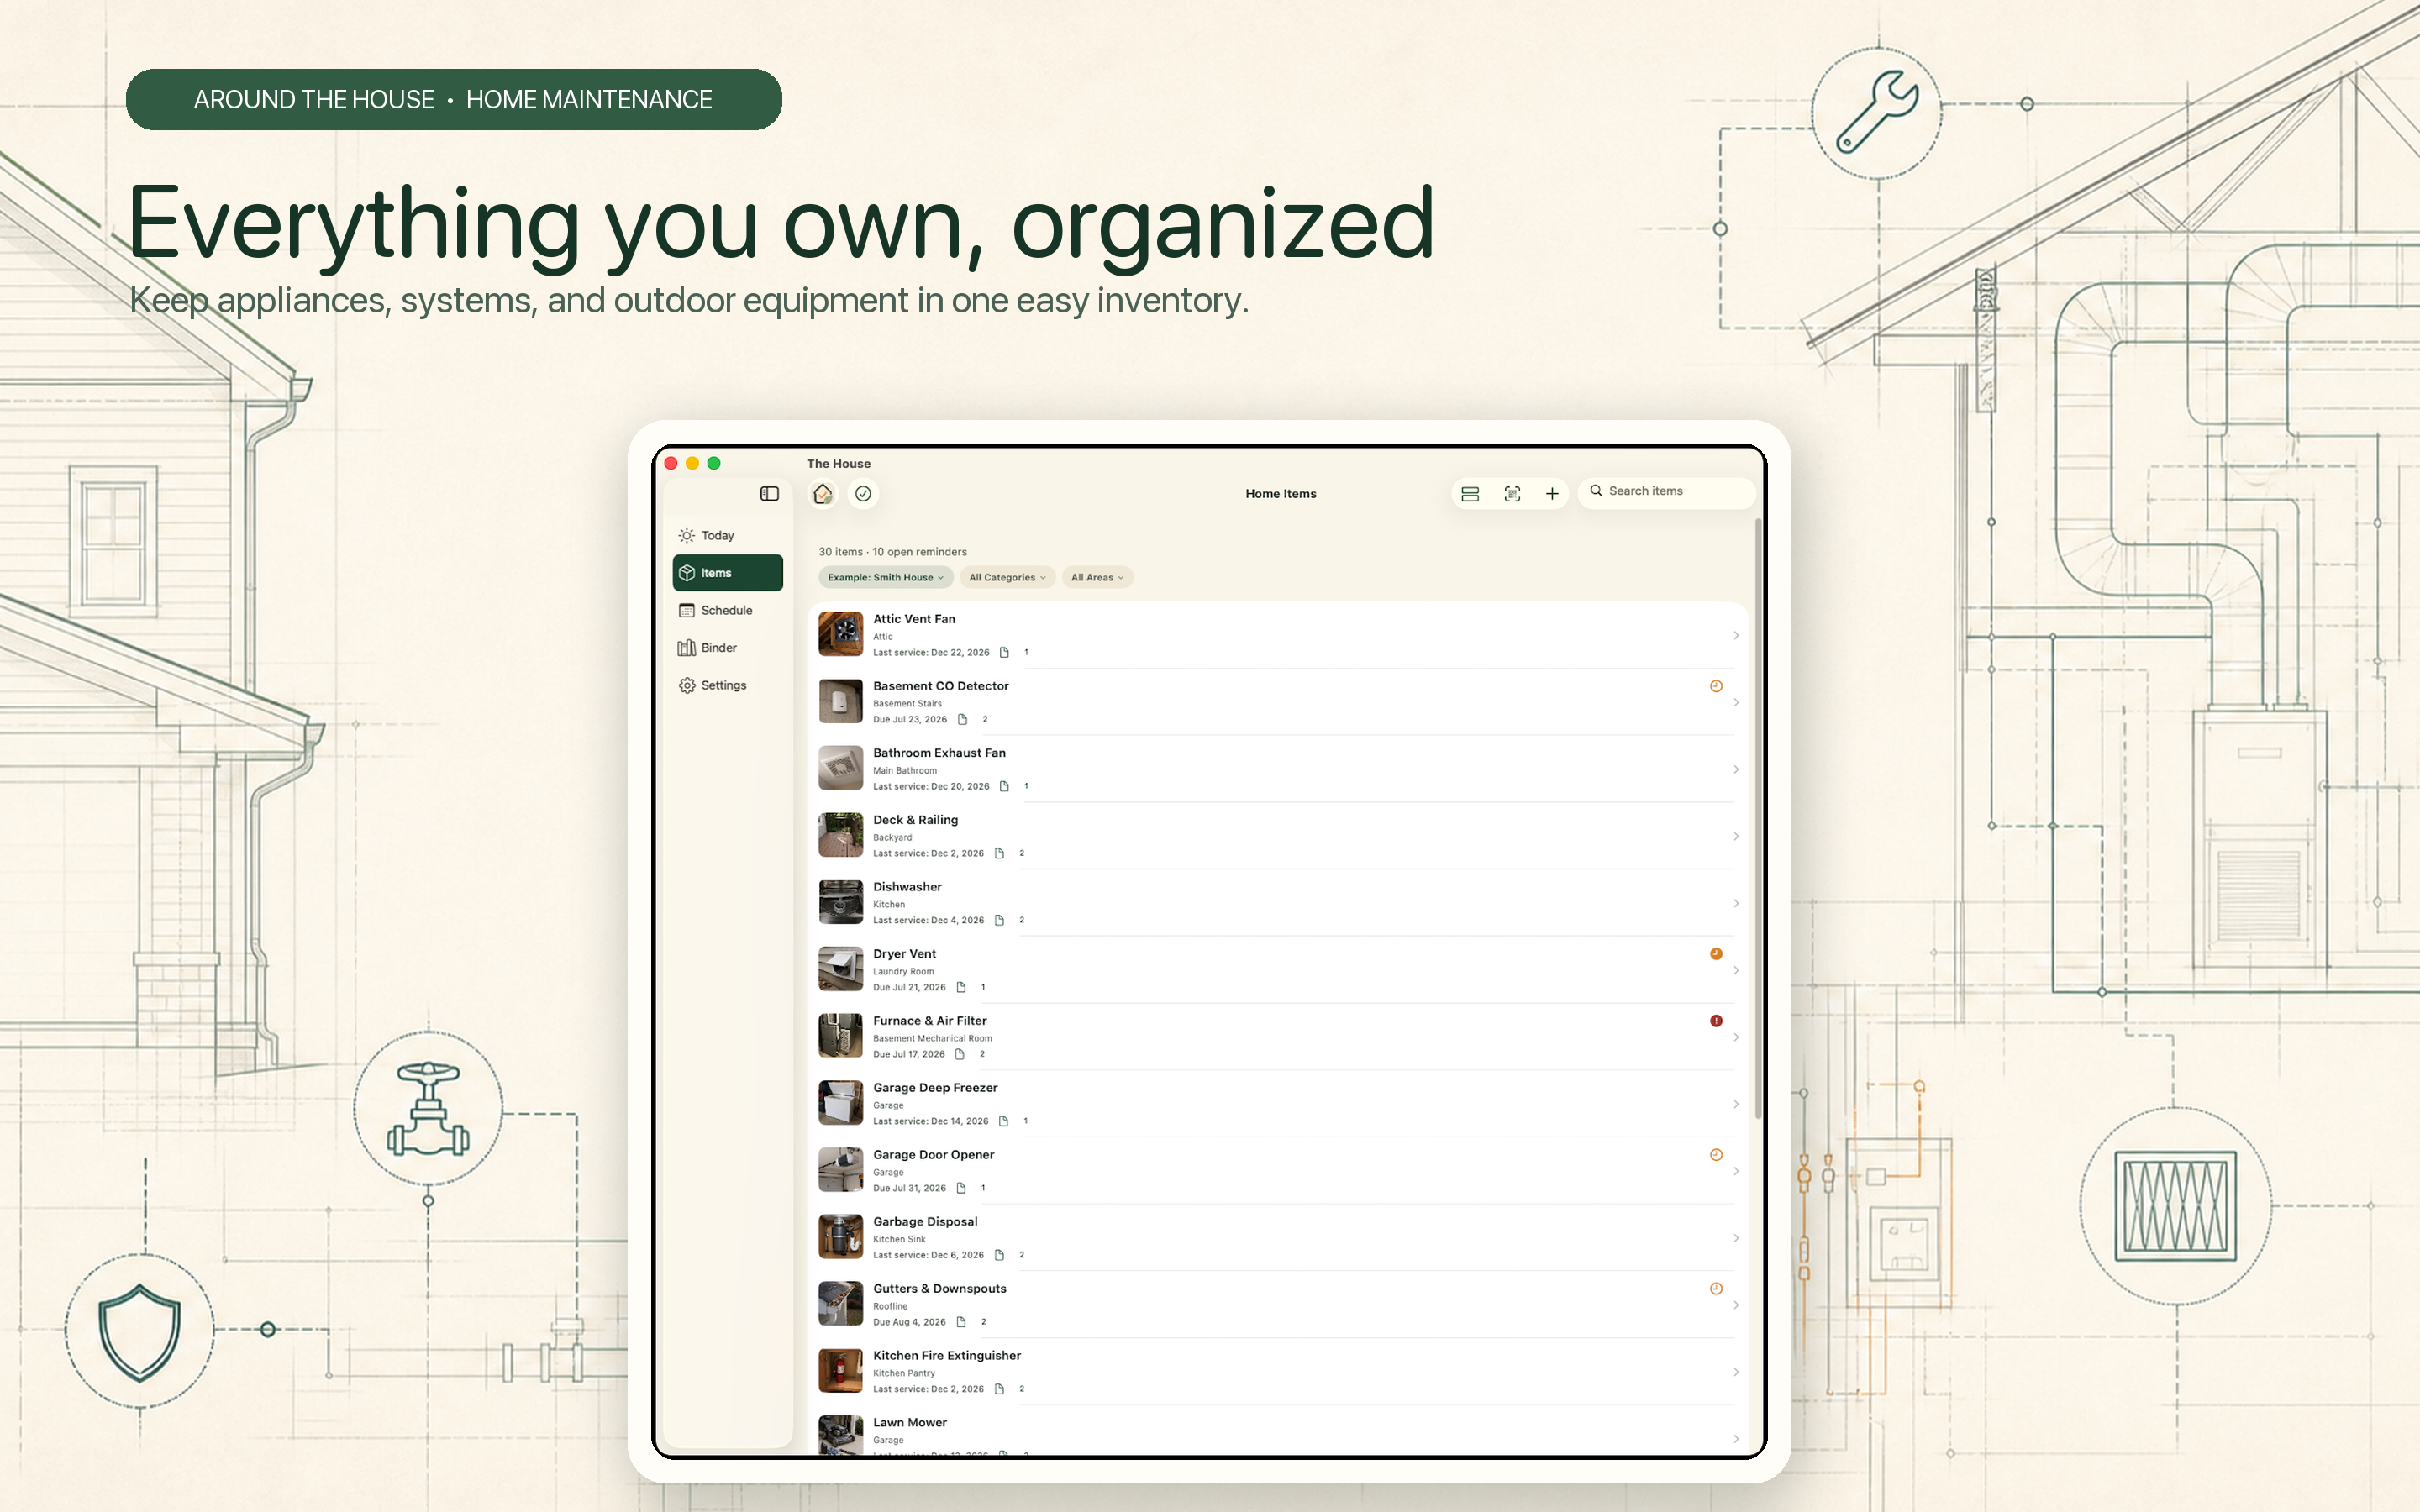Image resolution: width=2420 pixels, height=1512 pixels.
Task: Click the document icon on Kitchen Fire Extinguisher row
Action: [x=999, y=1389]
